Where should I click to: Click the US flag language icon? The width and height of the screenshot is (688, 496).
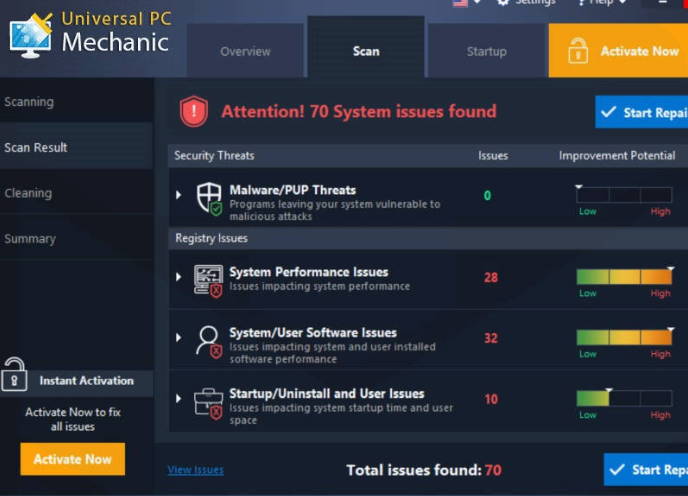click(461, 3)
